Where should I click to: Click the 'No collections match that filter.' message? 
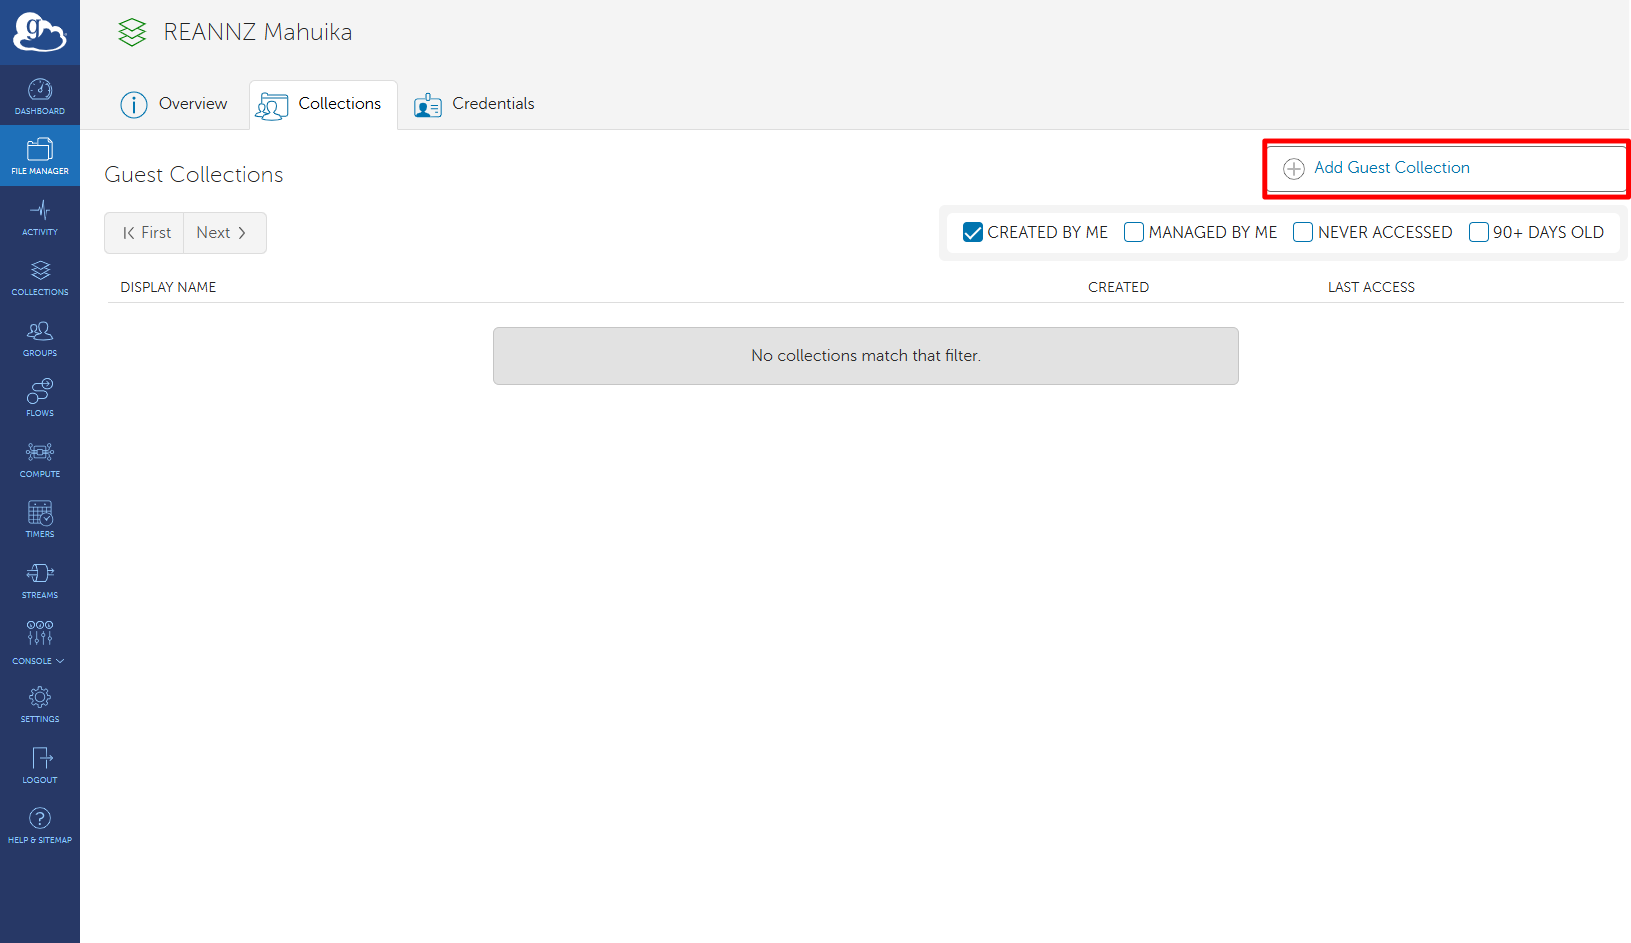(866, 356)
